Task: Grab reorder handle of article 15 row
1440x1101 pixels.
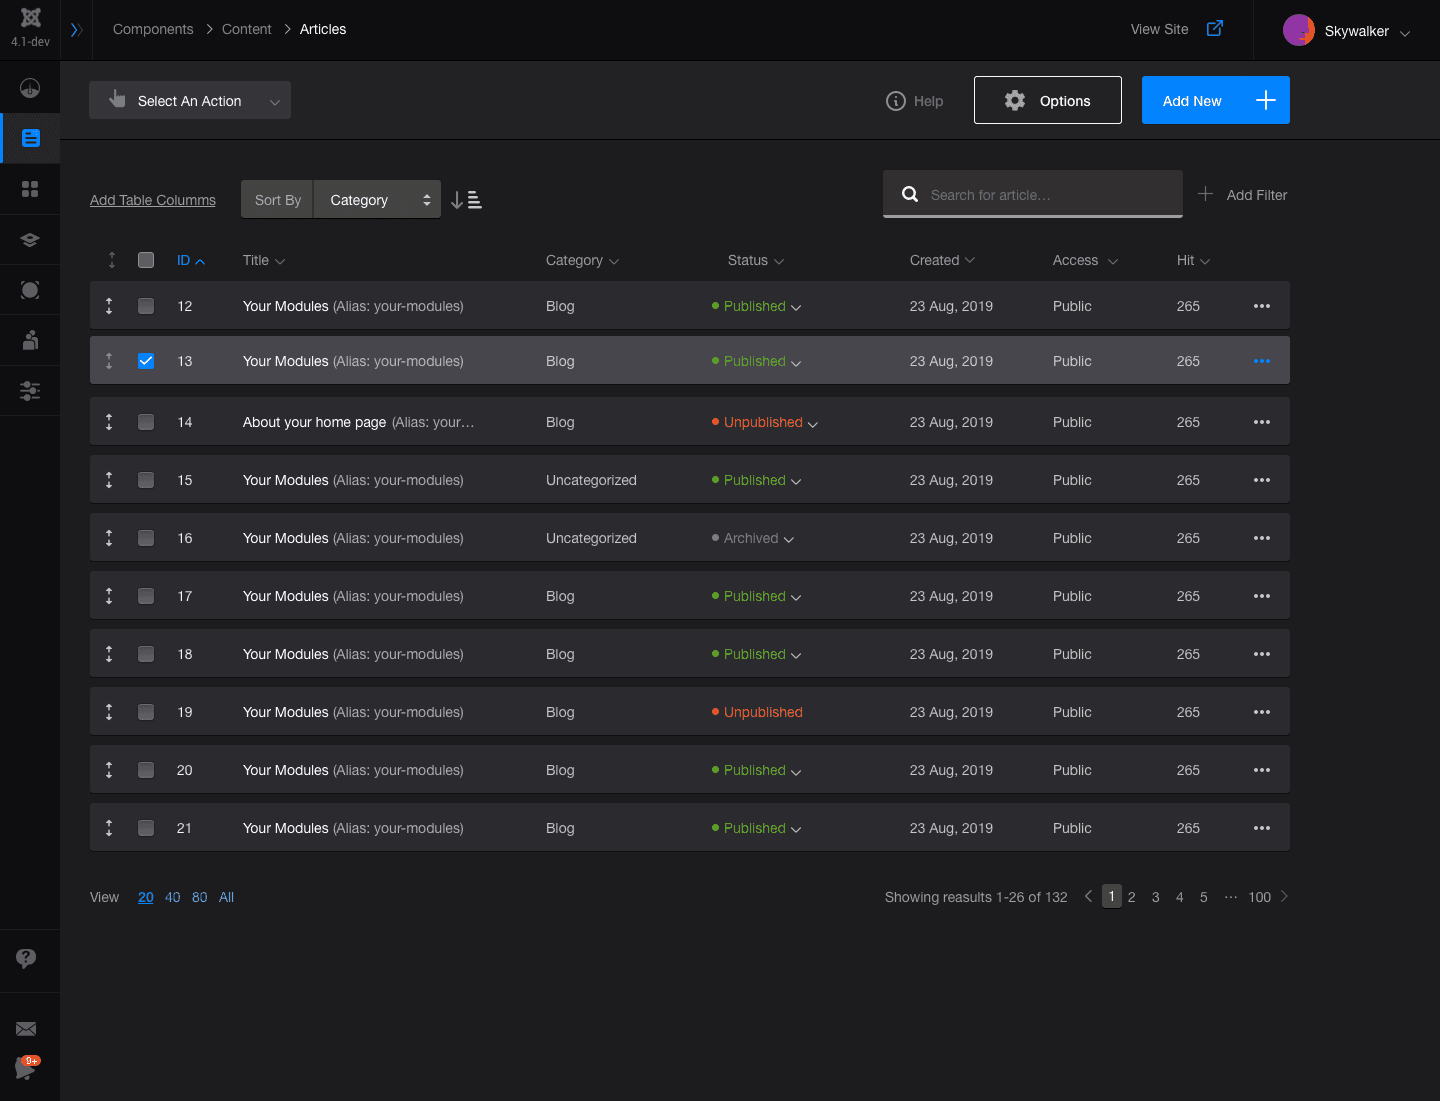Action: [x=109, y=480]
